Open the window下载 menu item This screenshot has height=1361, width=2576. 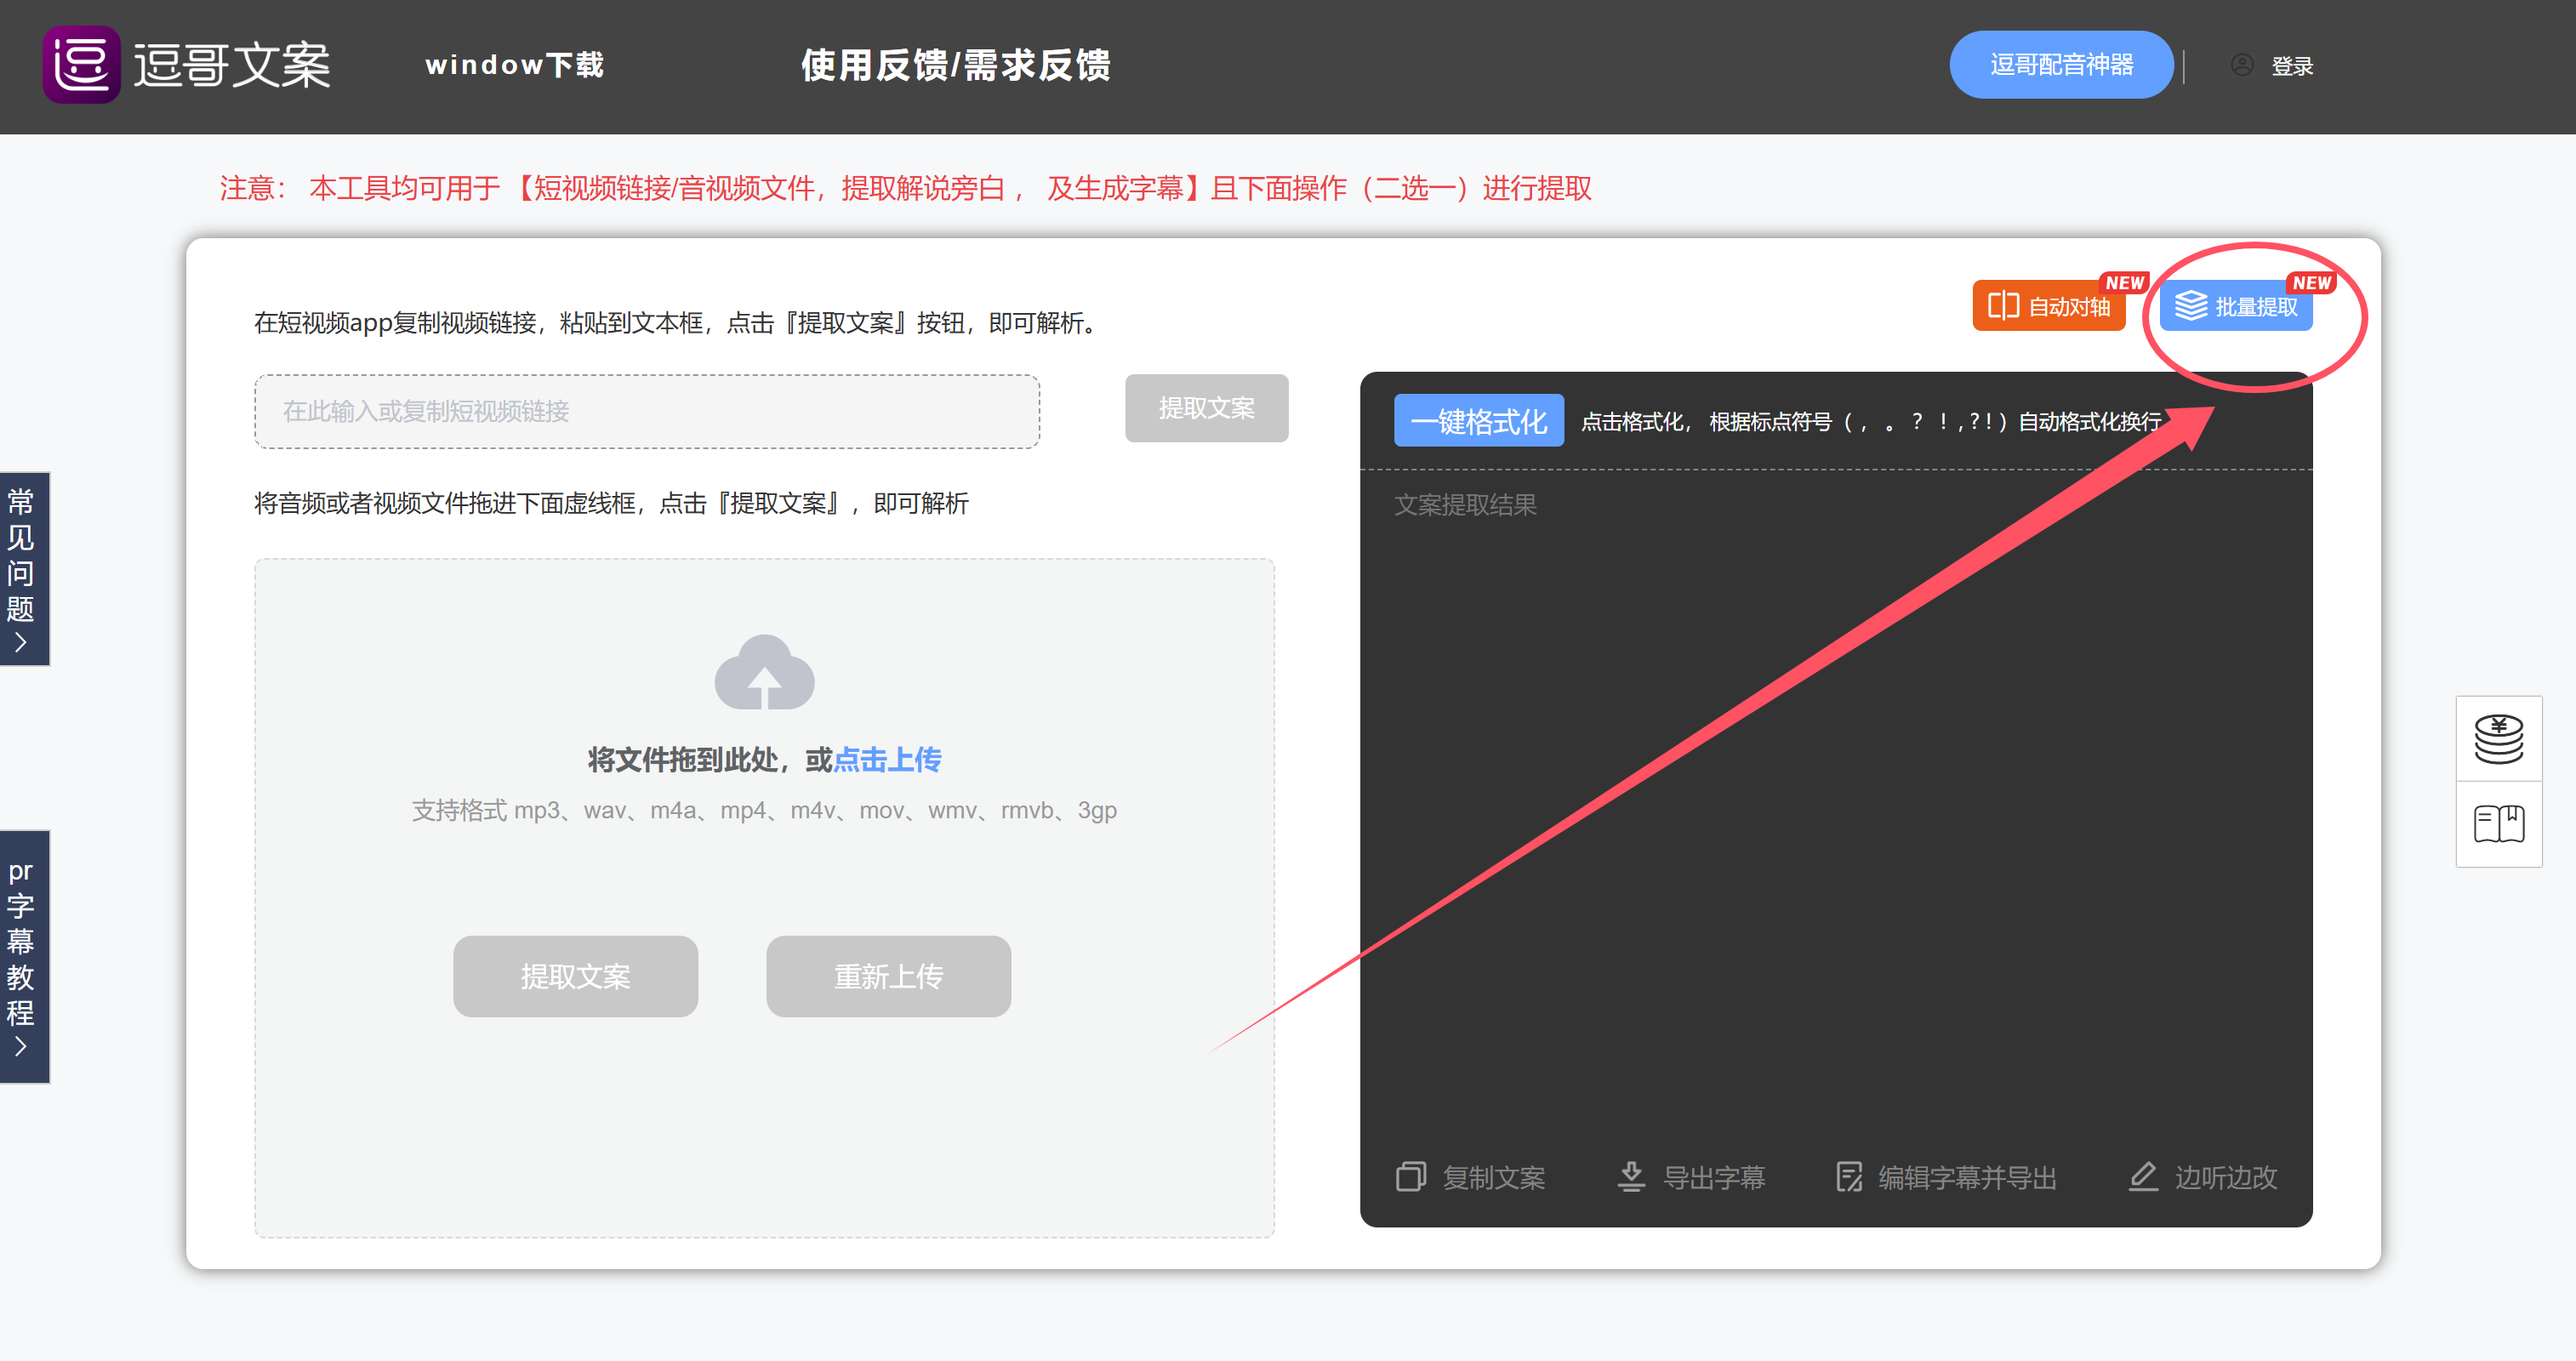pyautogui.click(x=514, y=65)
